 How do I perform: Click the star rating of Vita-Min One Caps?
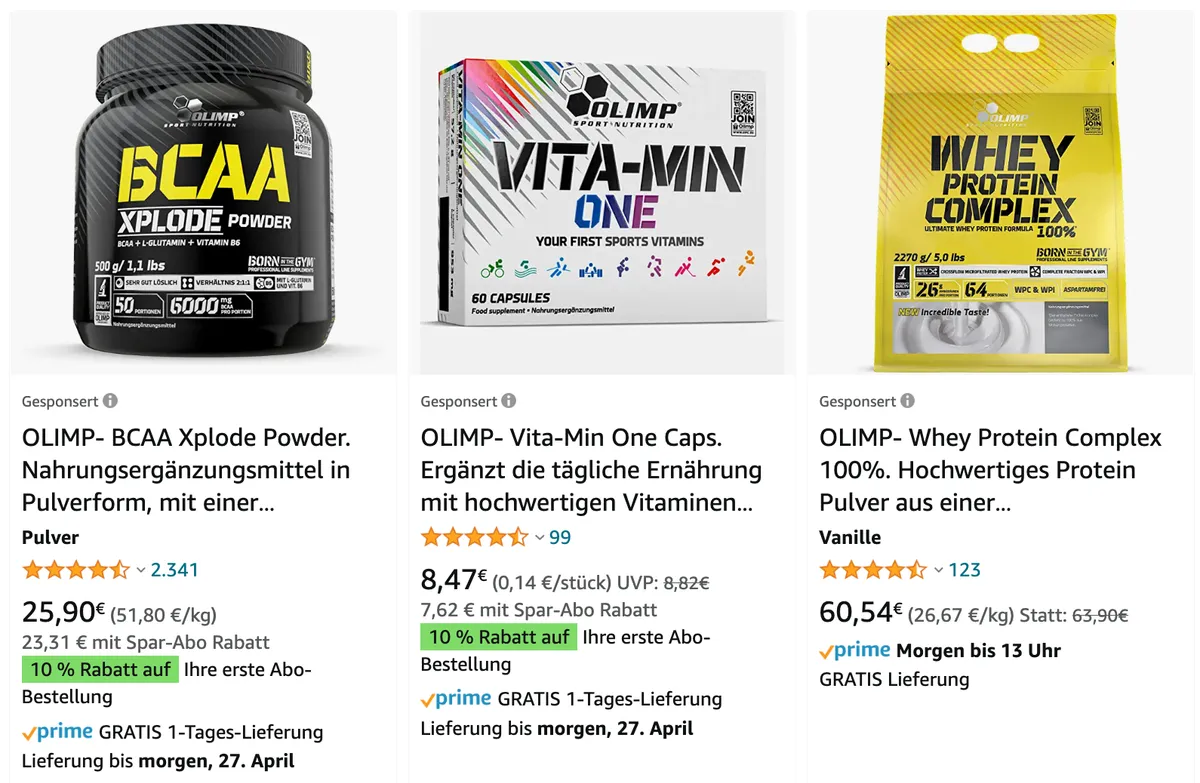coord(475,537)
